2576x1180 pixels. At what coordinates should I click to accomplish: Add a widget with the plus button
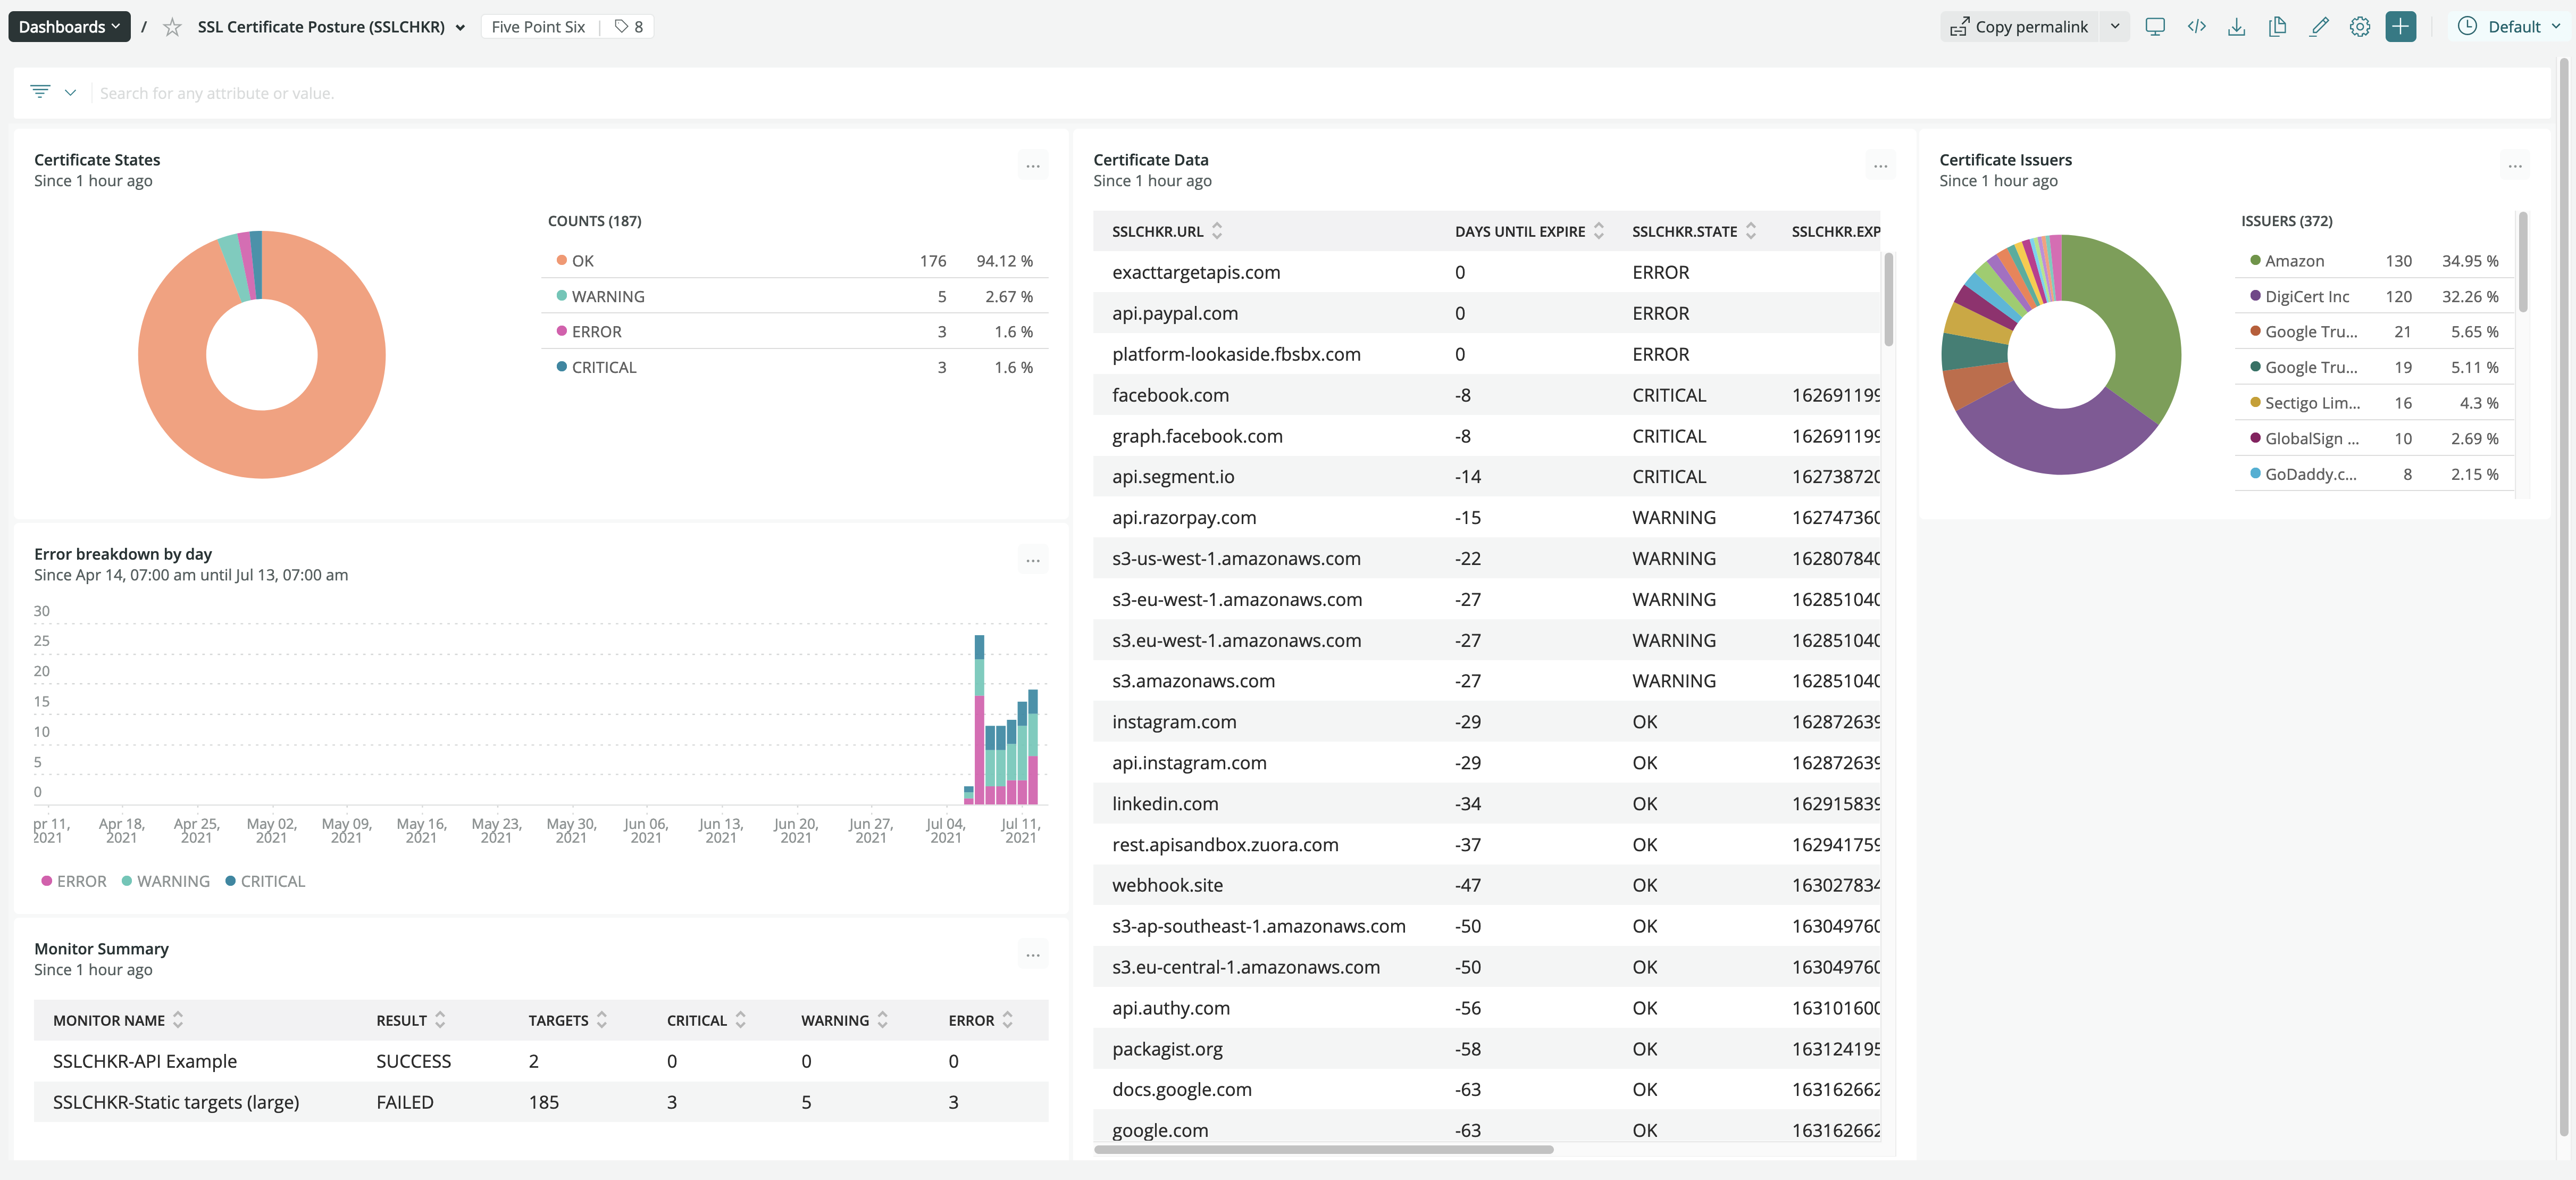click(2400, 27)
